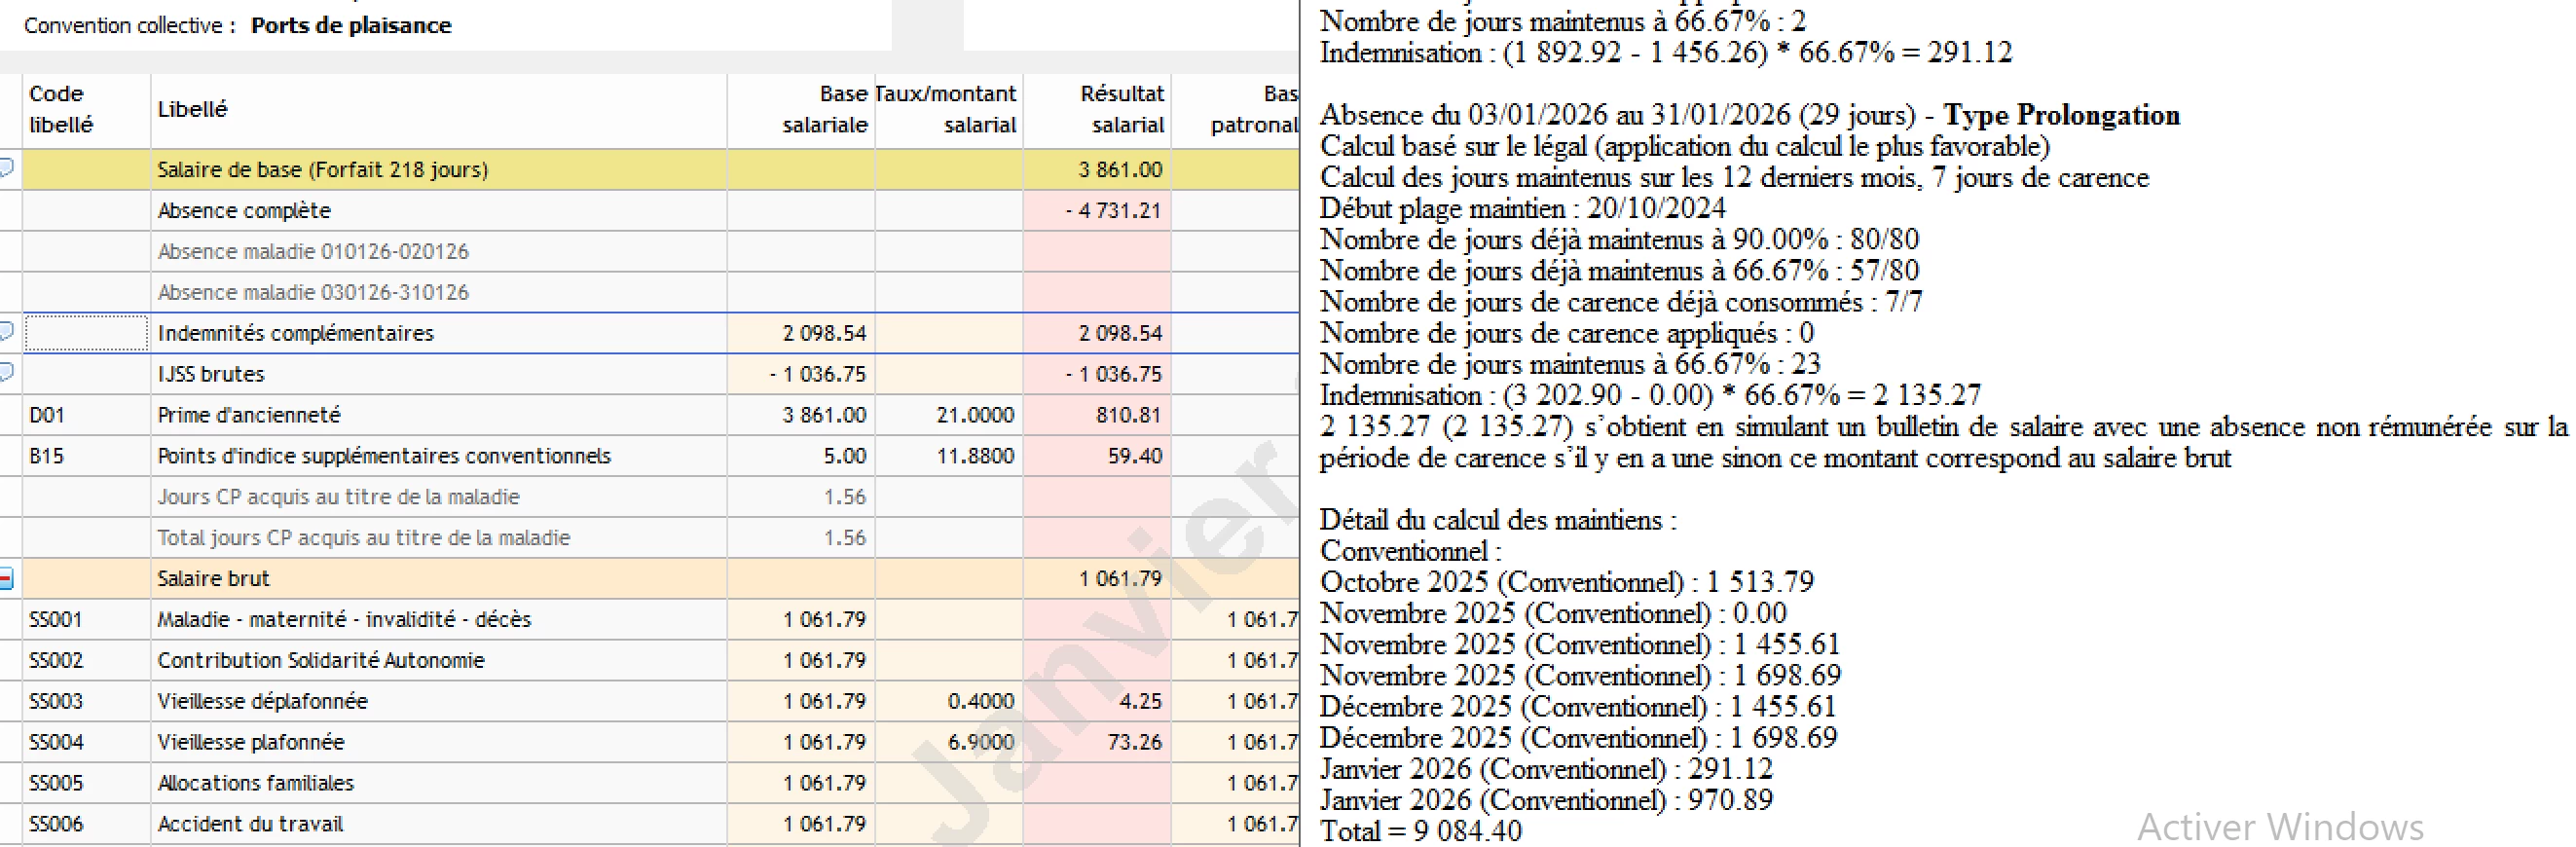Viewport: 2576px width, 847px height.
Task: Click code 'SS001' cell
Action: [86, 620]
